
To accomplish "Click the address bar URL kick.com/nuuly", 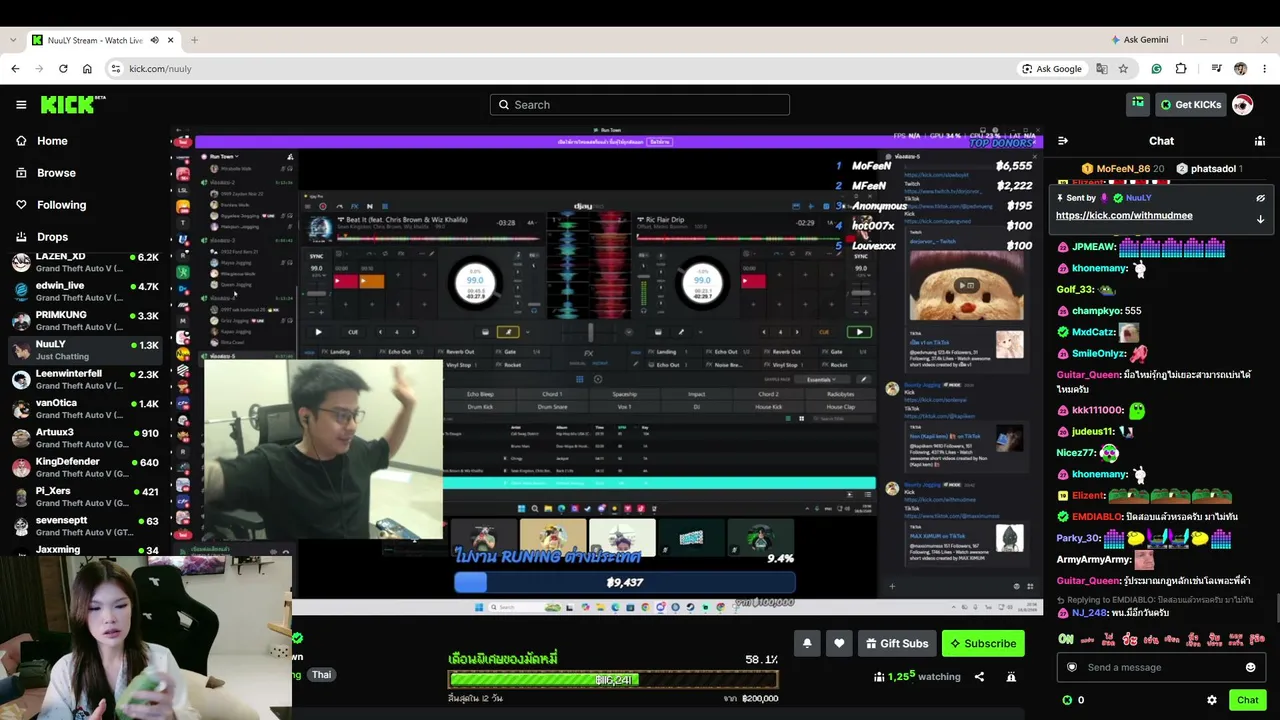I will [x=160, y=69].
